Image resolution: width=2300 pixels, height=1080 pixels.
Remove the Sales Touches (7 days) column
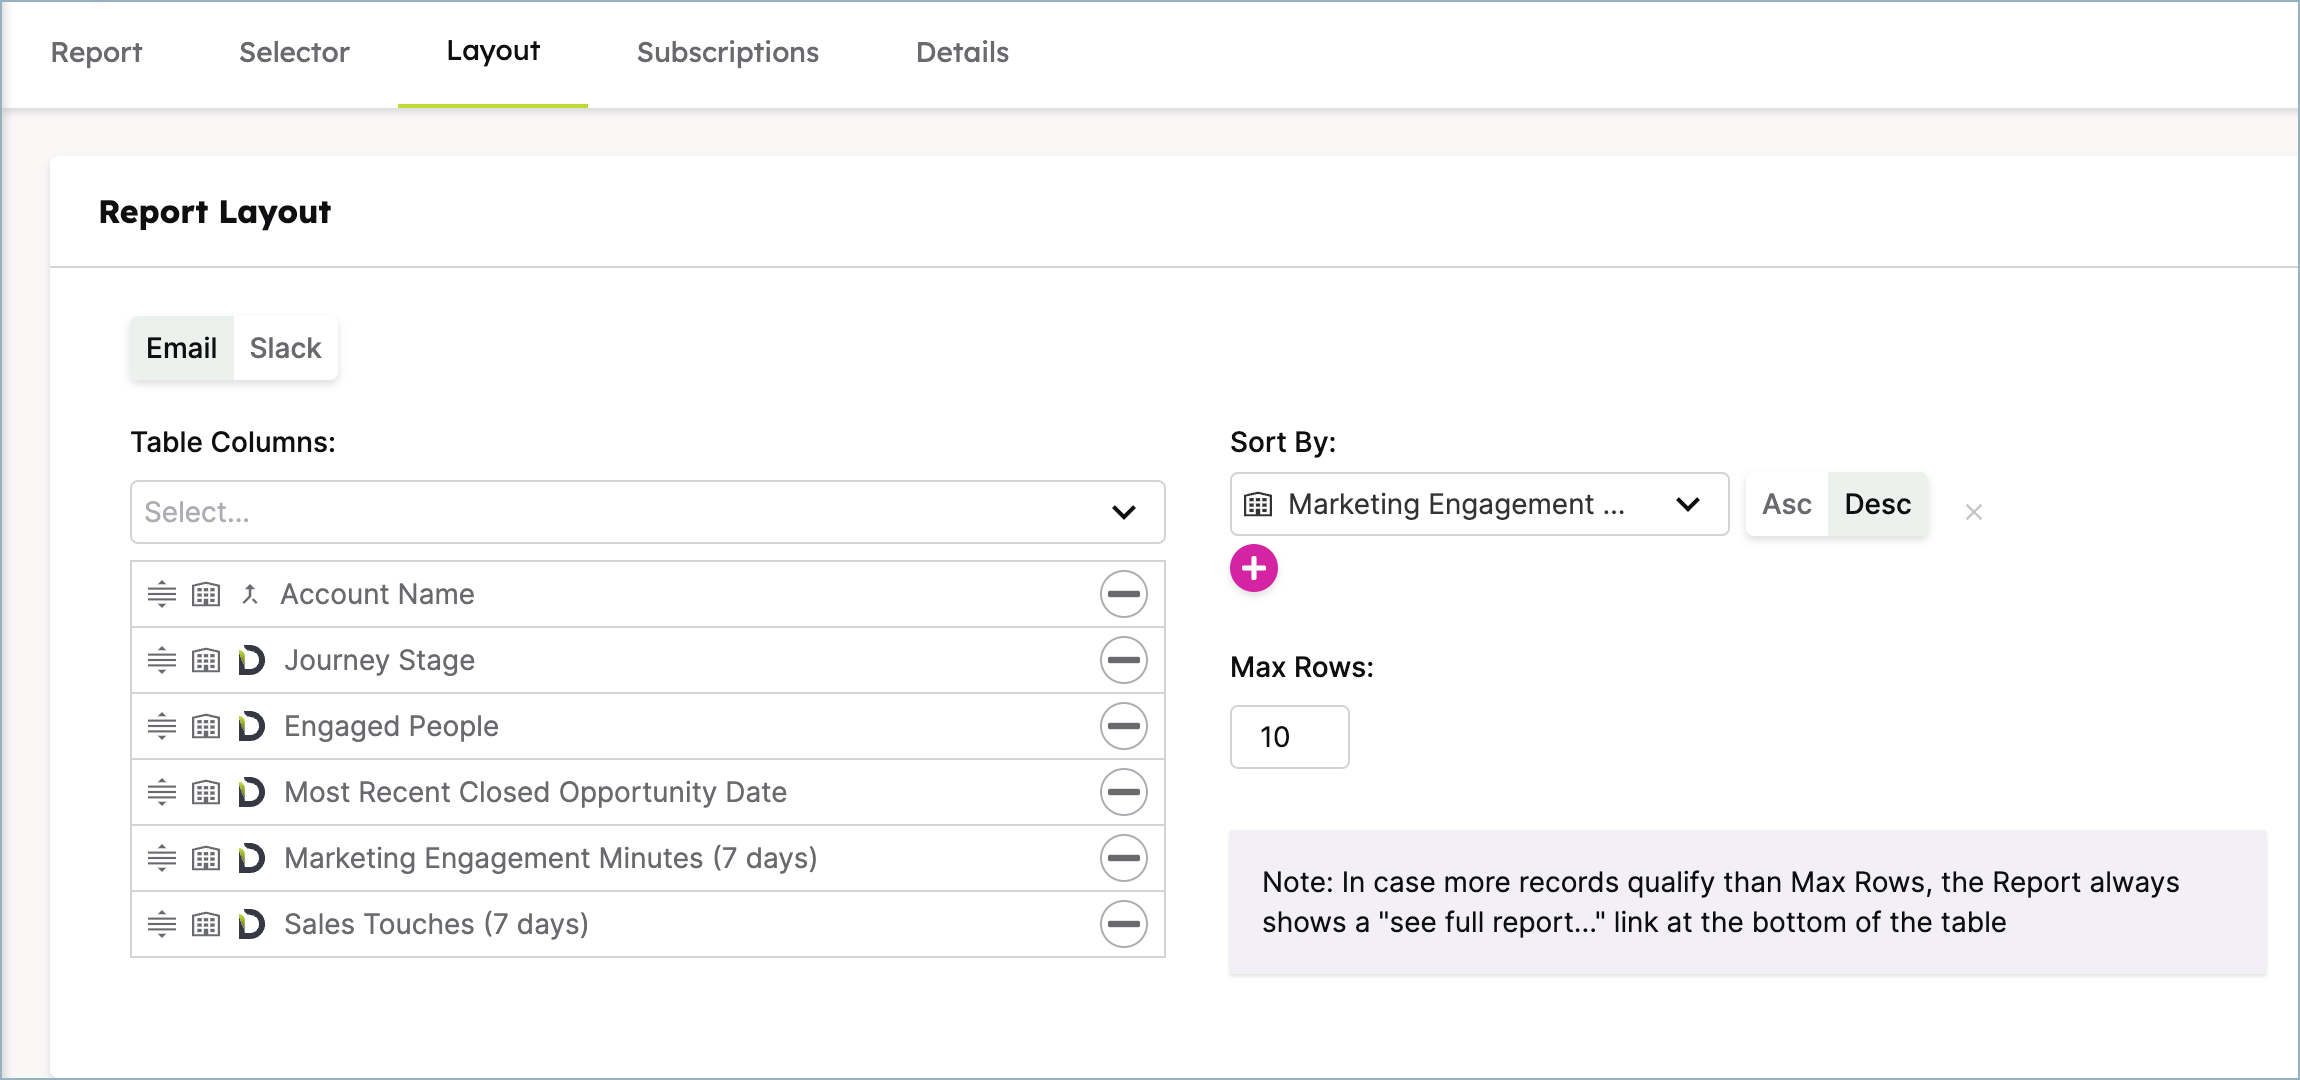coord(1124,924)
